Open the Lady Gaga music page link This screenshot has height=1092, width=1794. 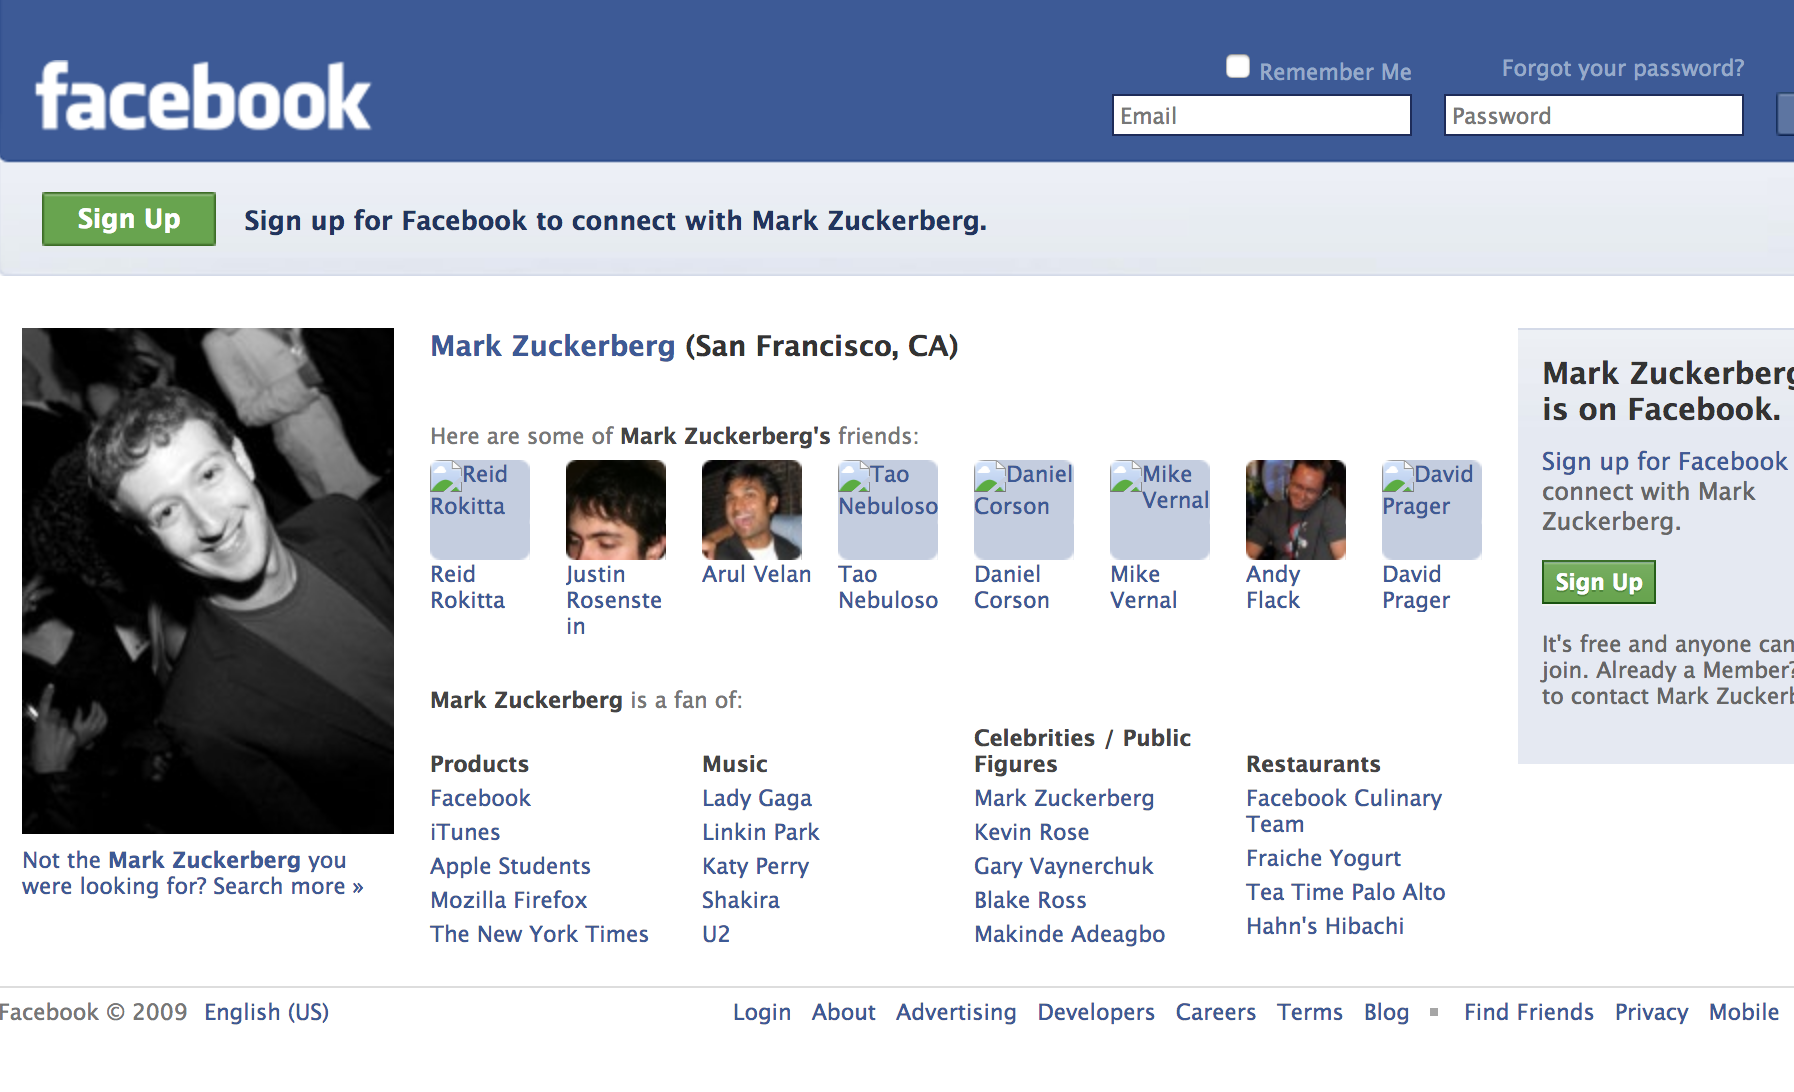pyautogui.click(x=756, y=798)
